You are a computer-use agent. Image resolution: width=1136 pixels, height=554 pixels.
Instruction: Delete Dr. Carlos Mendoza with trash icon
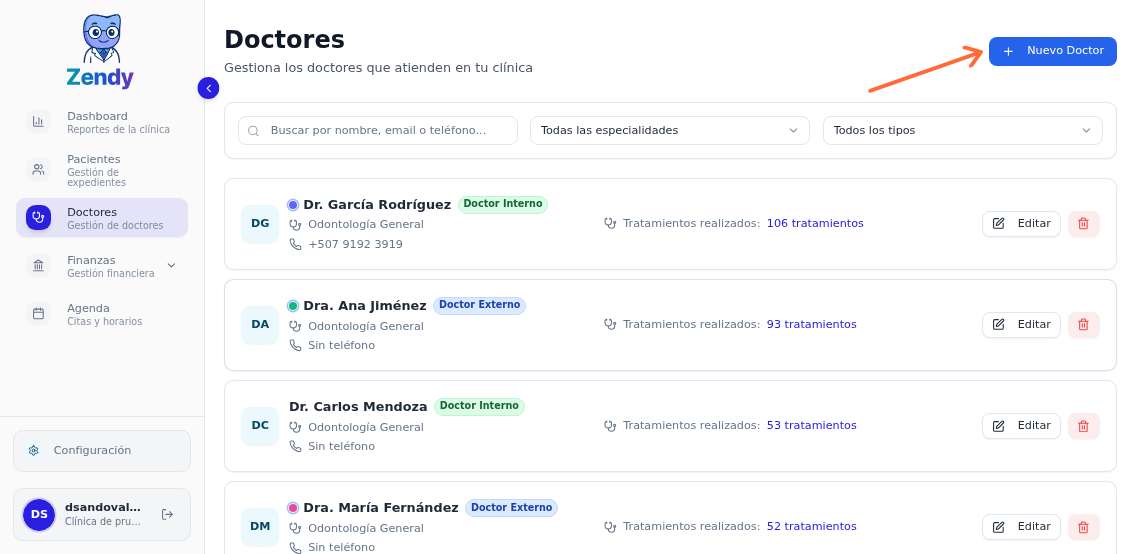[1084, 426]
